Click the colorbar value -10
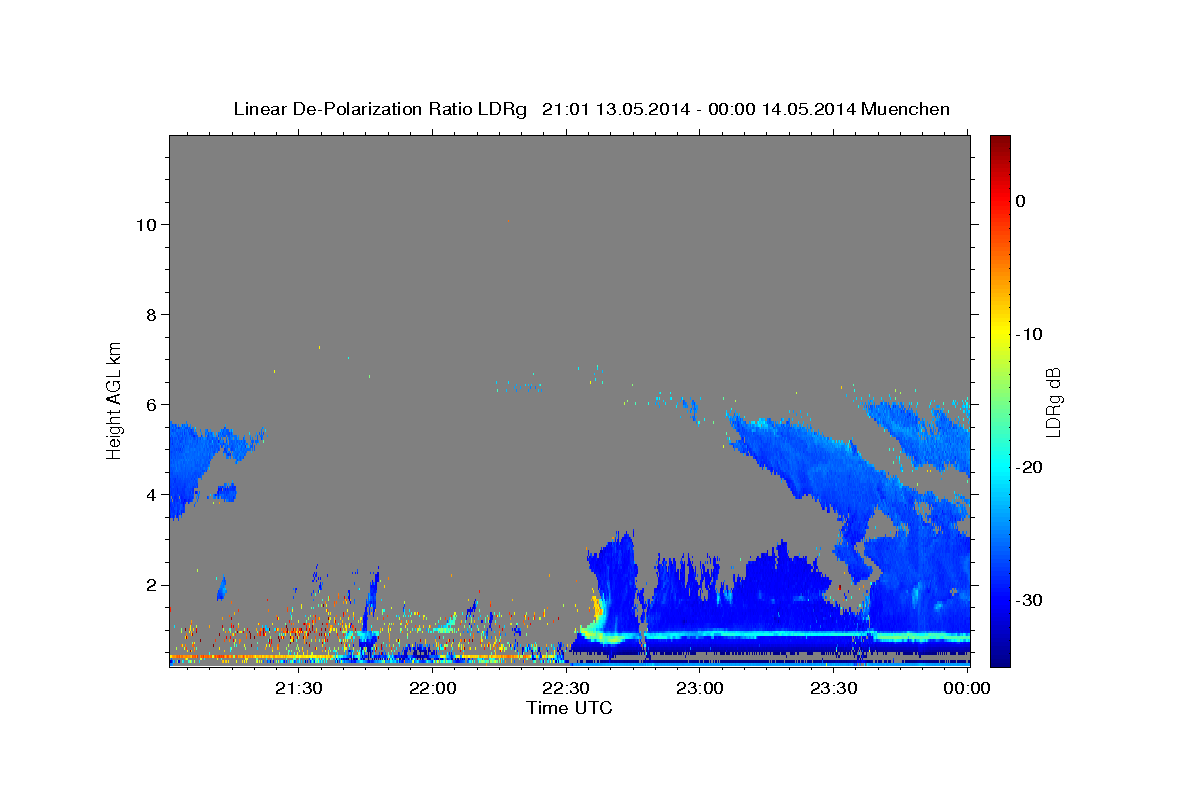Image resolution: width=1200 pixels, height=800 pixels. [x=1028, y=334]
